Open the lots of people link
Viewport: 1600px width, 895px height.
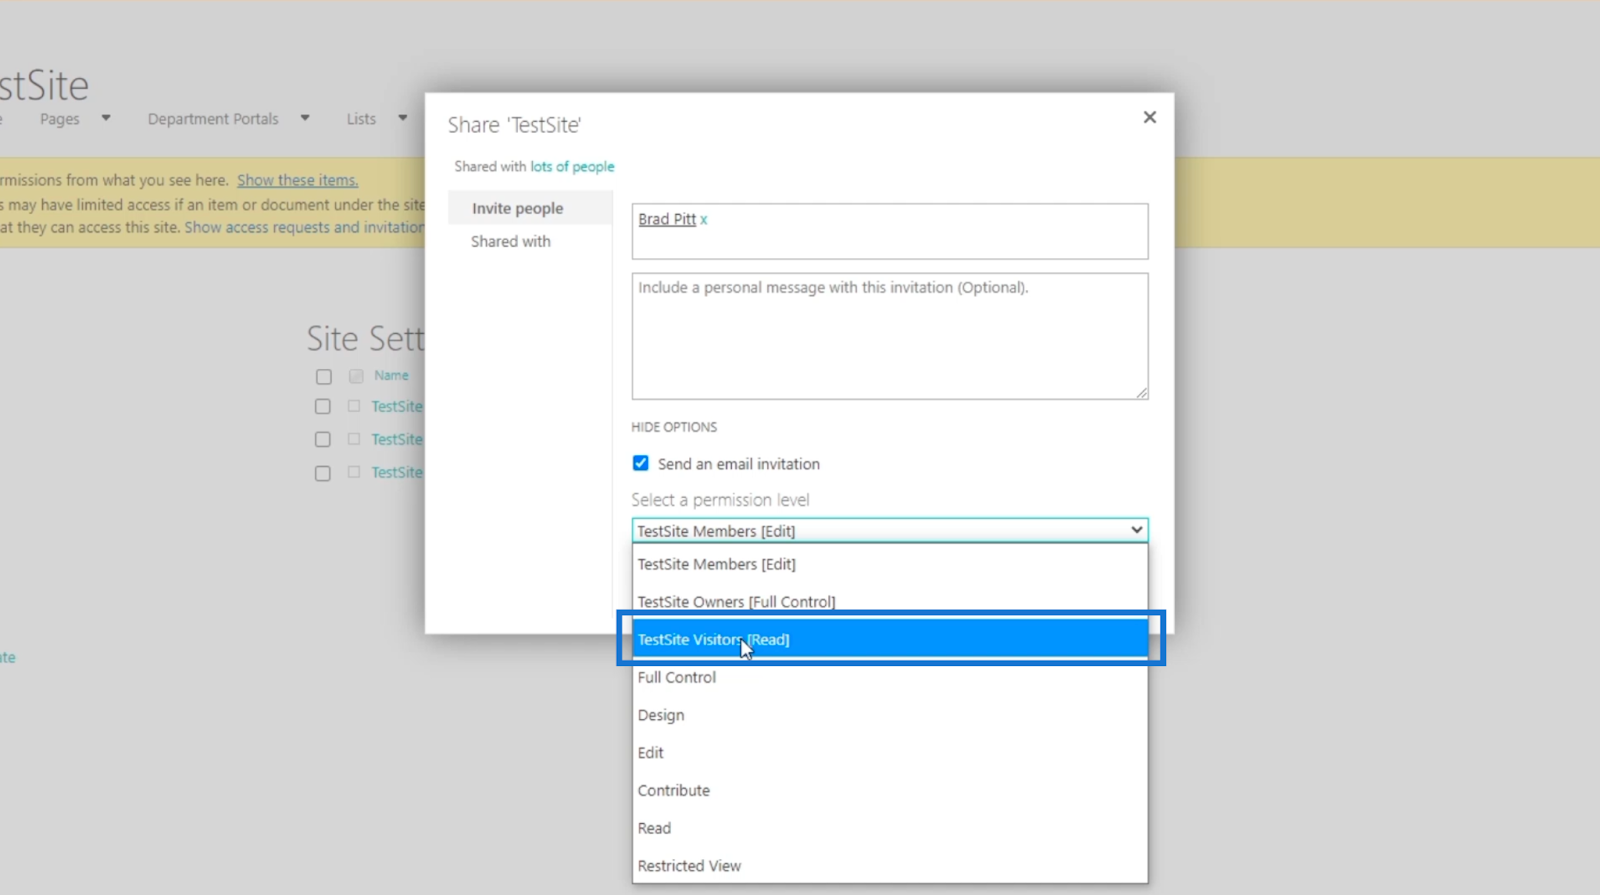pyautogui.click(x=572, y=167)
